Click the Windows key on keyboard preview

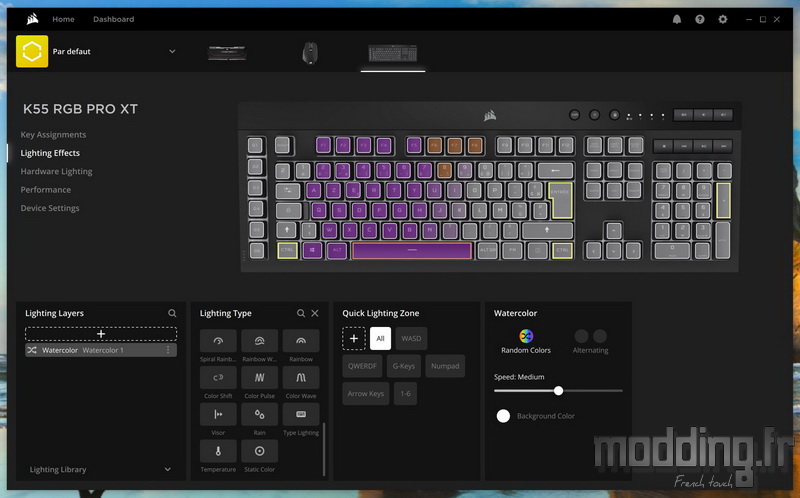pyautogui.click(x=312, y=251)
